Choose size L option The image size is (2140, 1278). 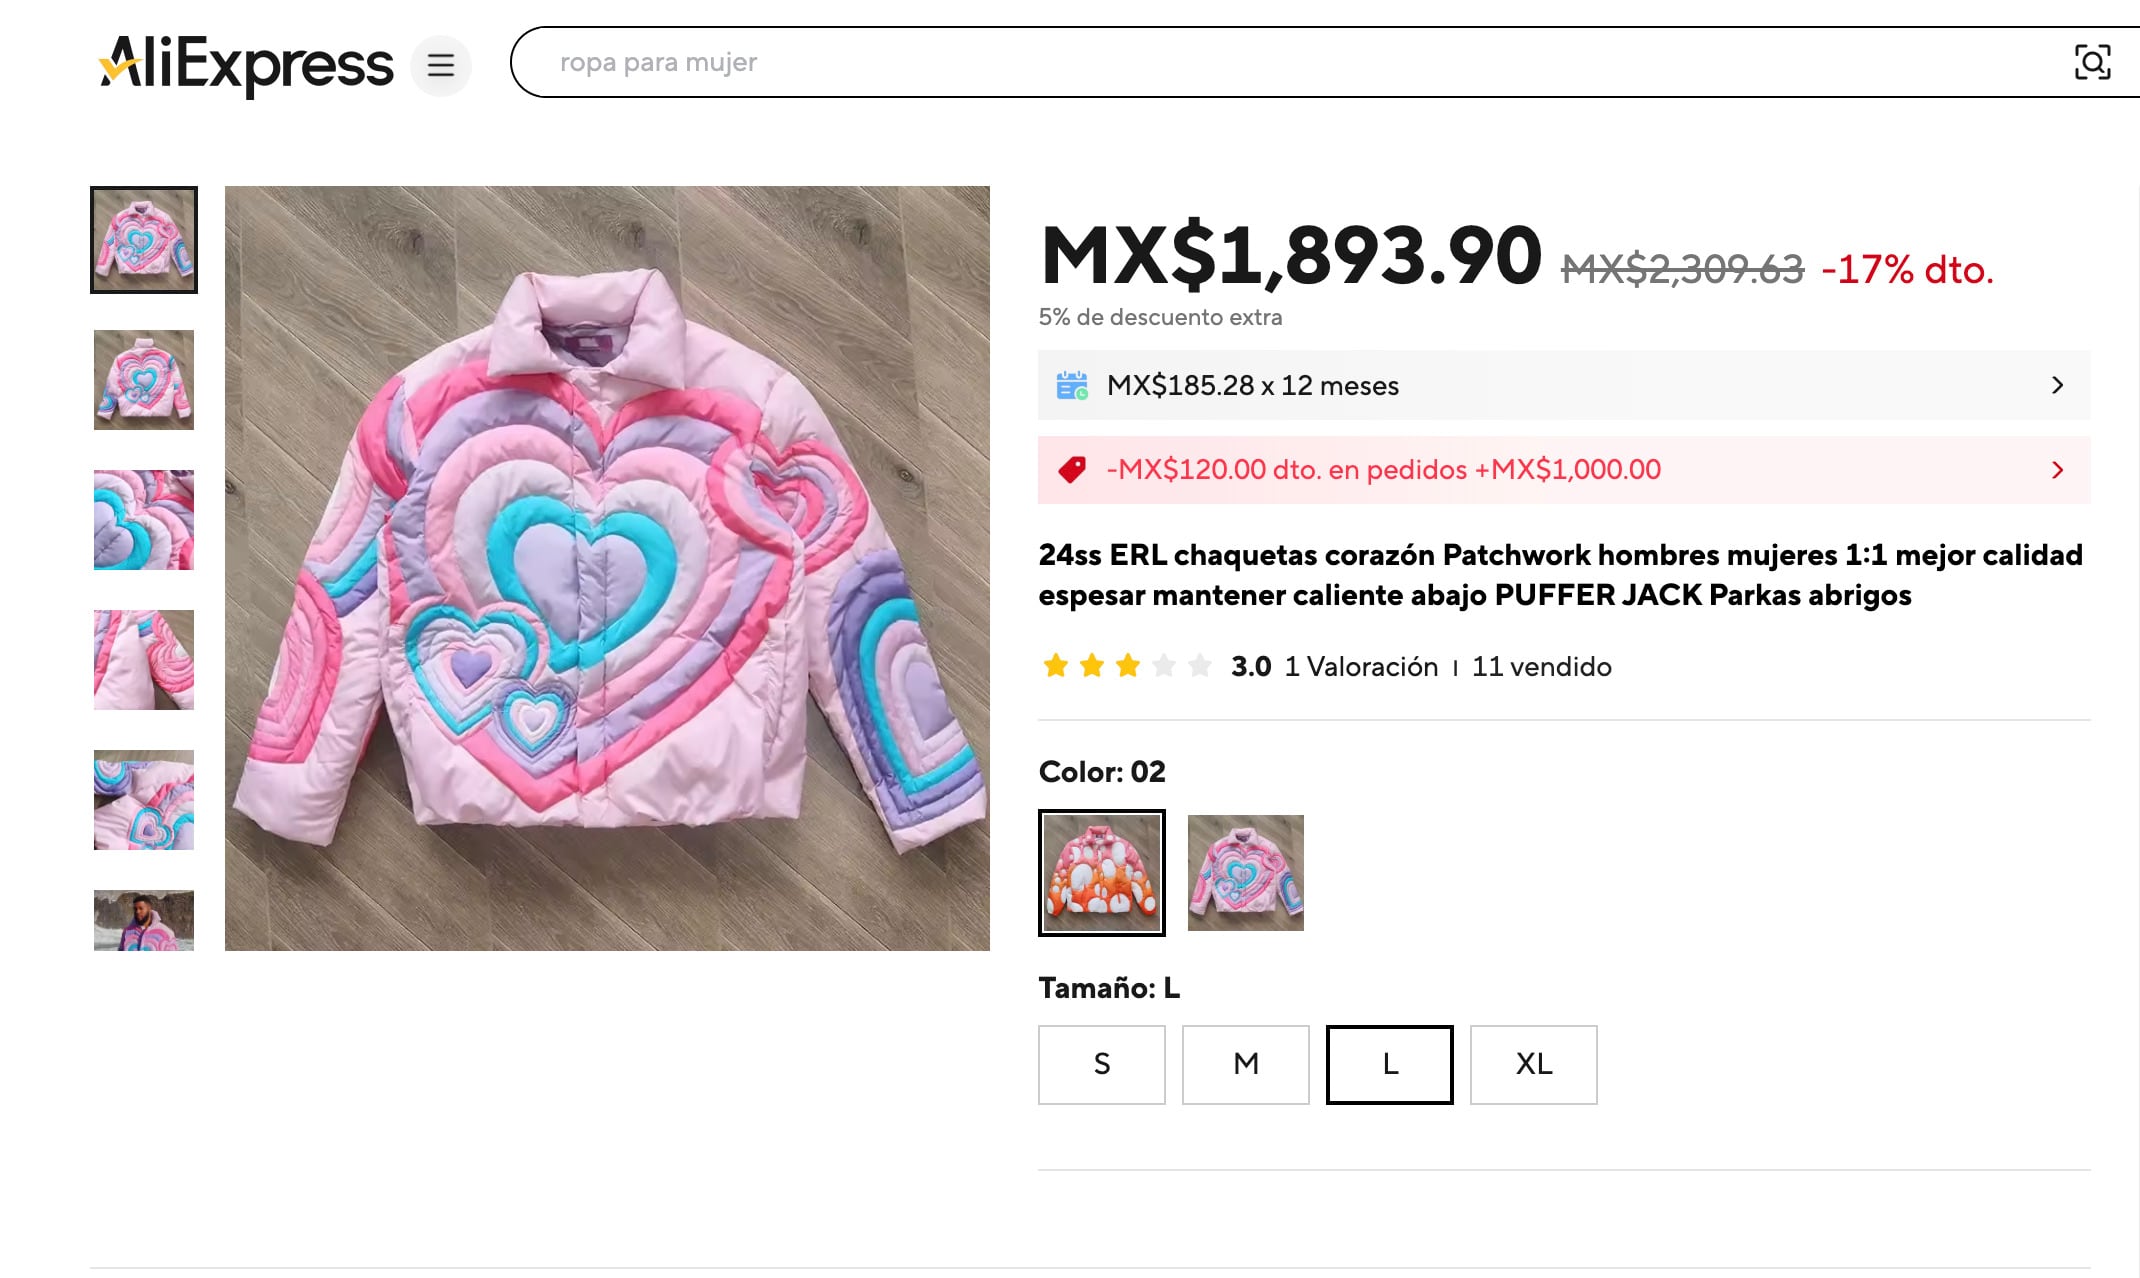(x=1390, y=1064)
